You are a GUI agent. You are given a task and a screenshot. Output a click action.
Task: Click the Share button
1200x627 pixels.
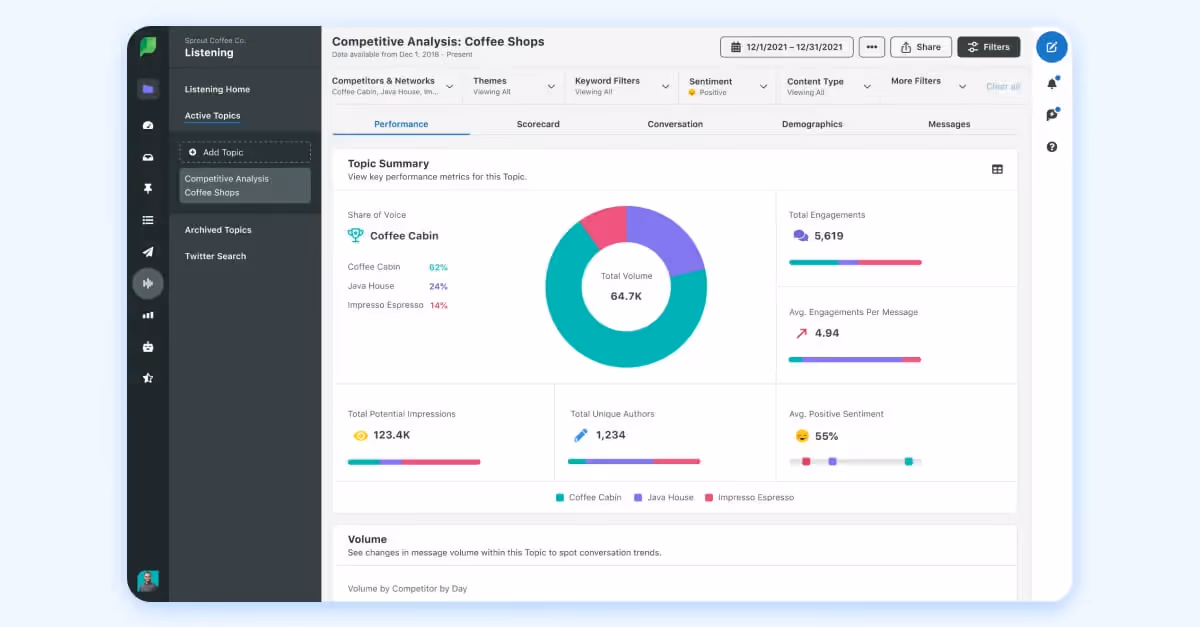(920, 46)
